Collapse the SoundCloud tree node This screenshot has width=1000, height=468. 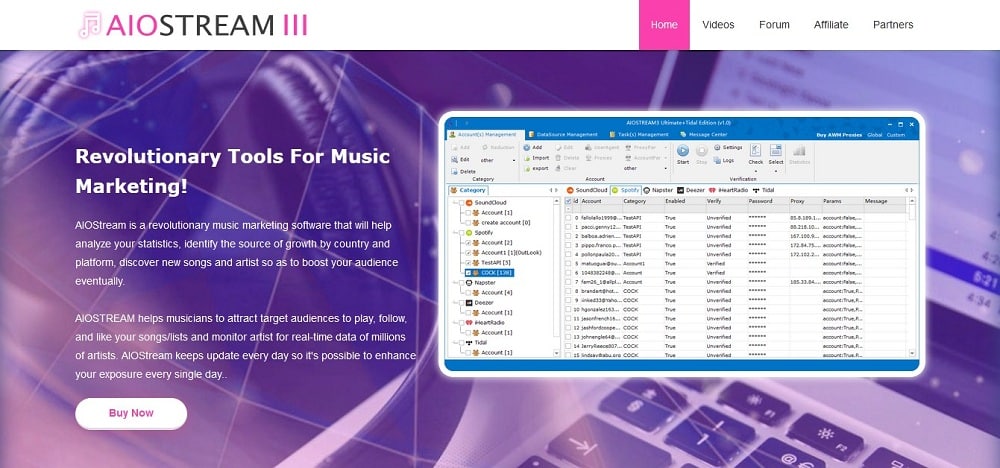pos(454,202)
